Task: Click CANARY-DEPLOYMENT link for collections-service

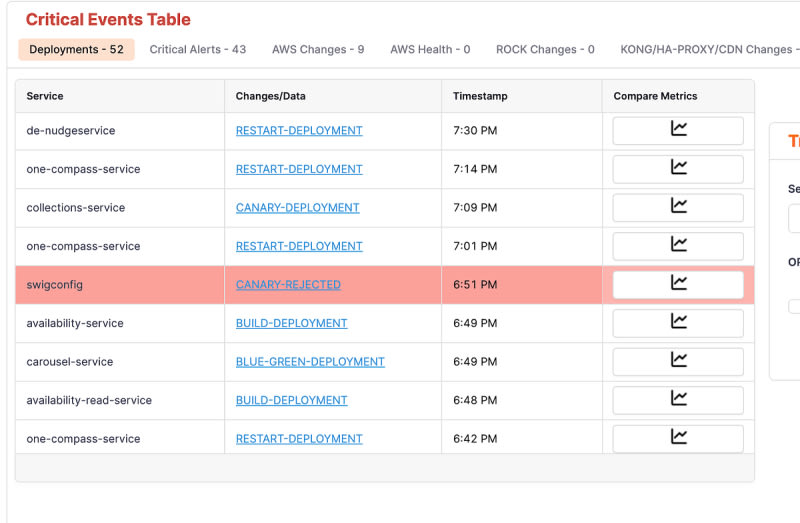Action: coord(297,208)
